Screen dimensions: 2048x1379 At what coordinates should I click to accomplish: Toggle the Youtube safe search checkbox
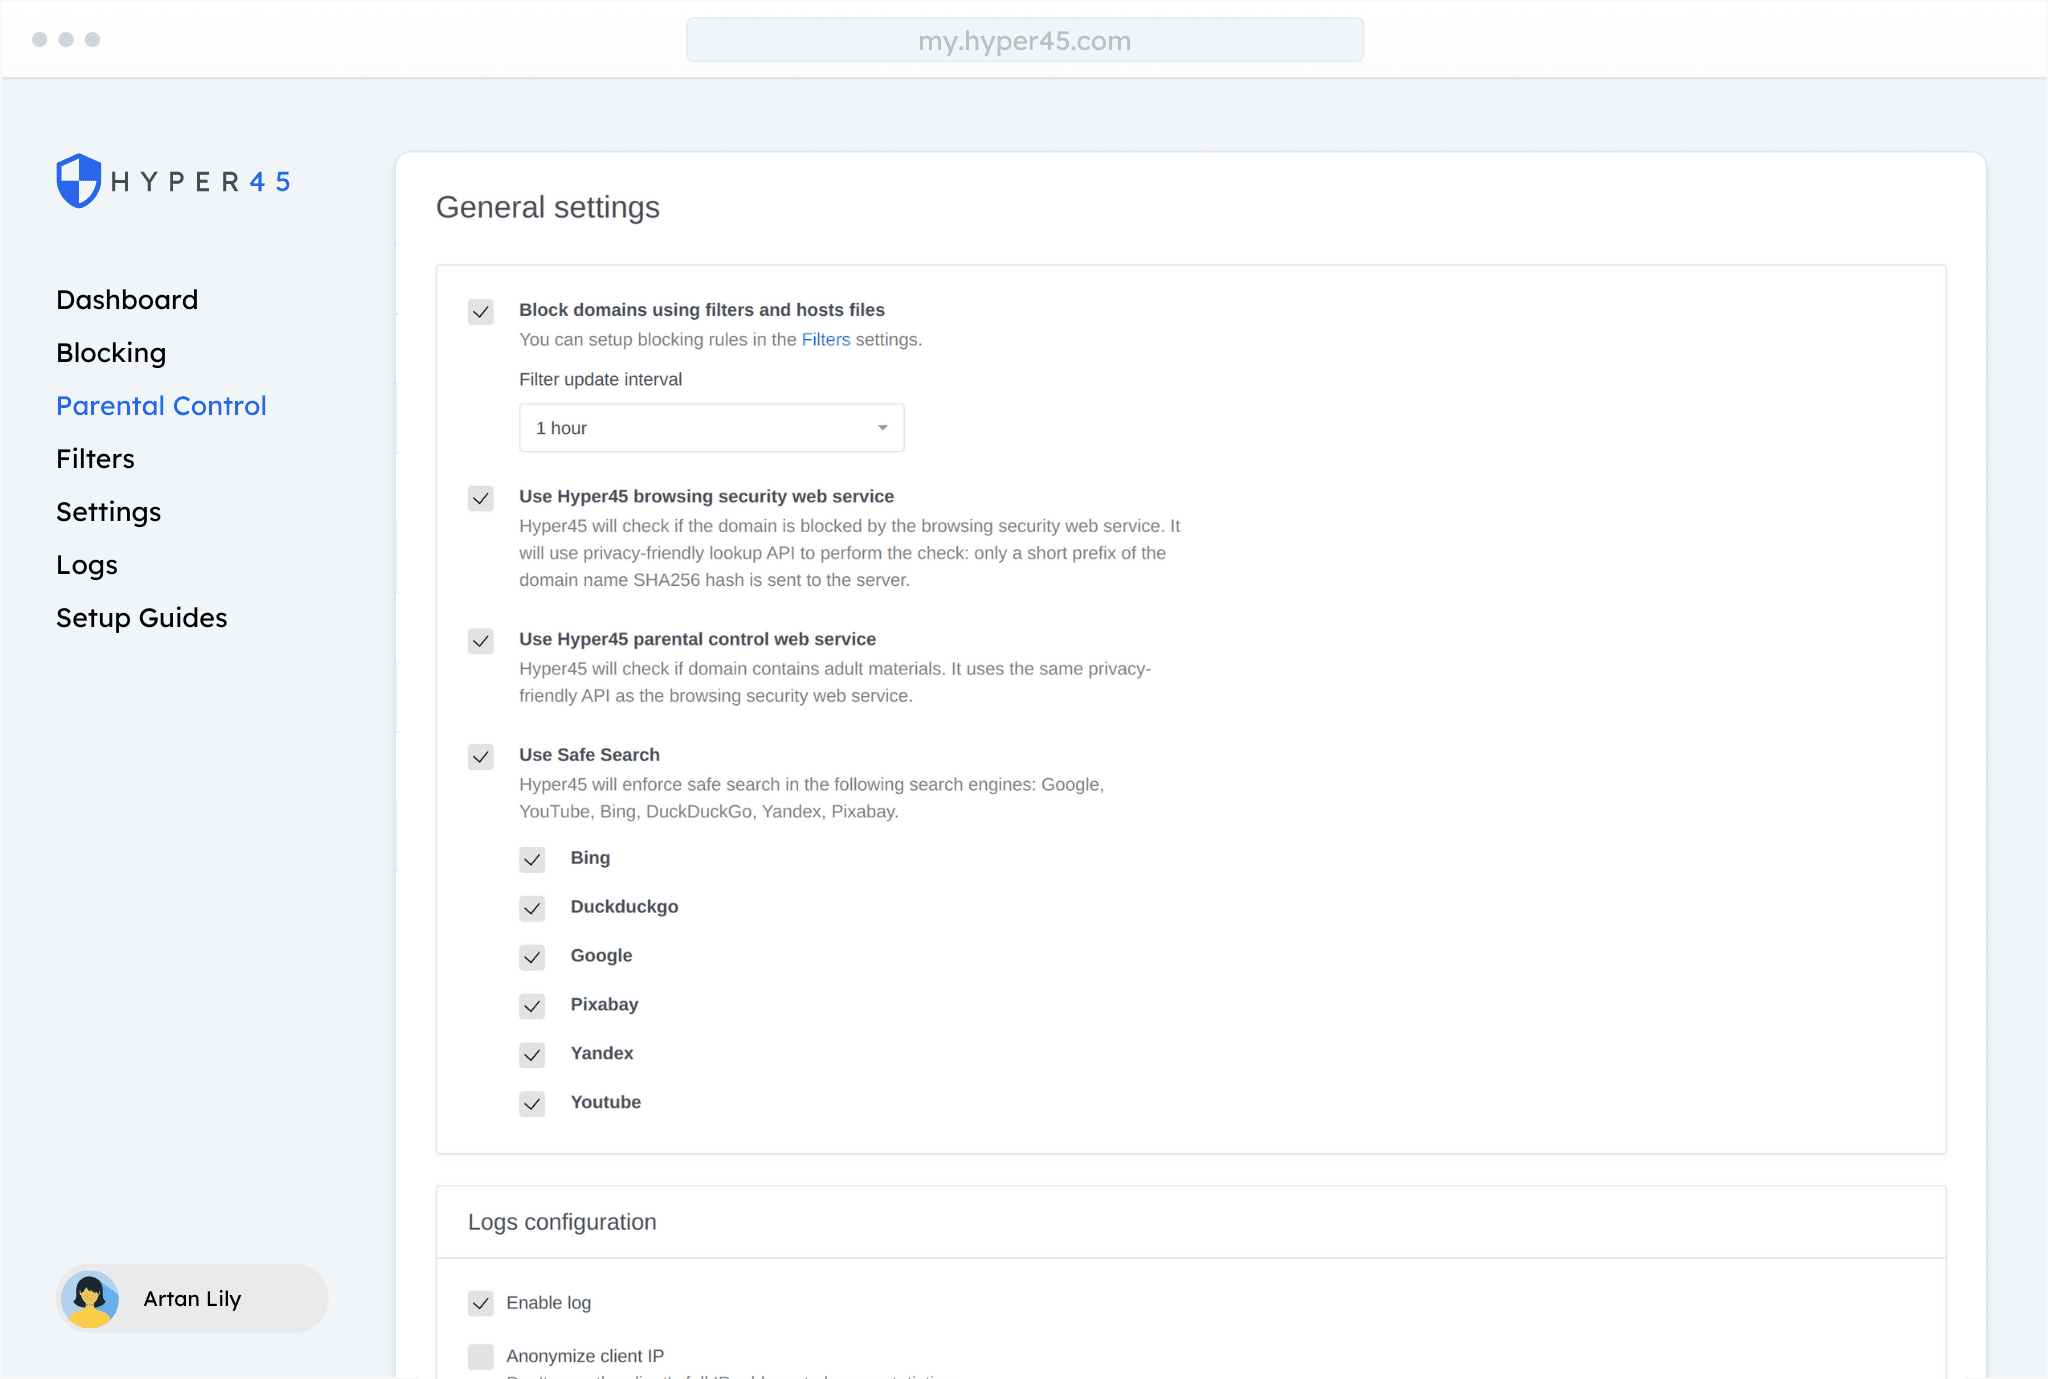pos(532,1104)
